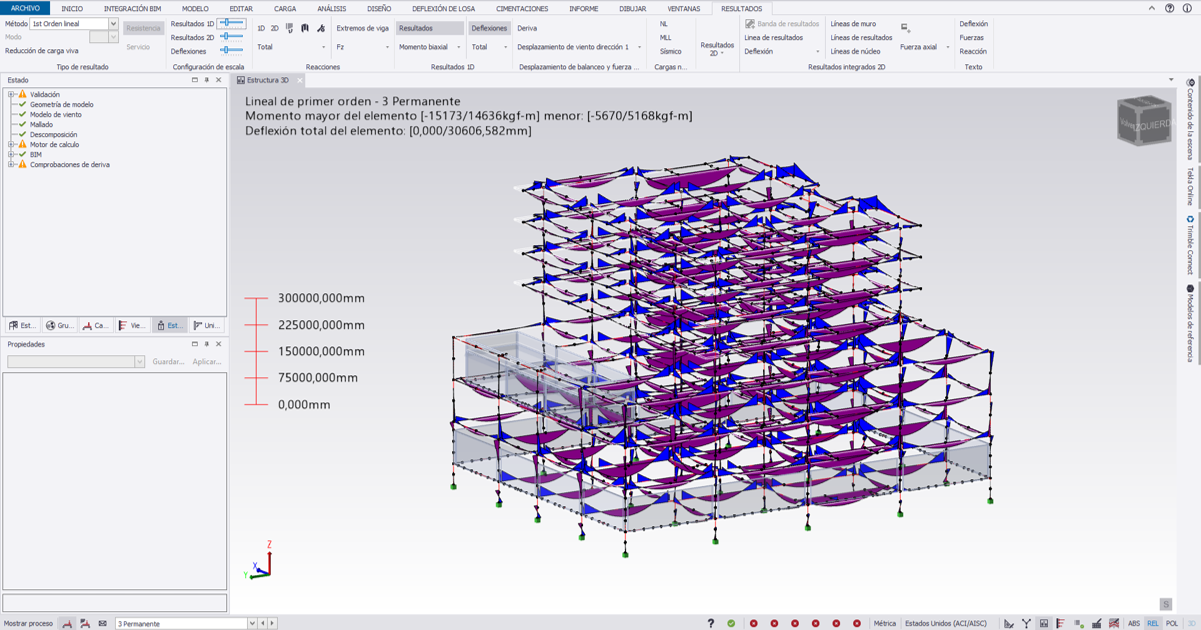Select Modelo de viento tree item

click(55, 114)
